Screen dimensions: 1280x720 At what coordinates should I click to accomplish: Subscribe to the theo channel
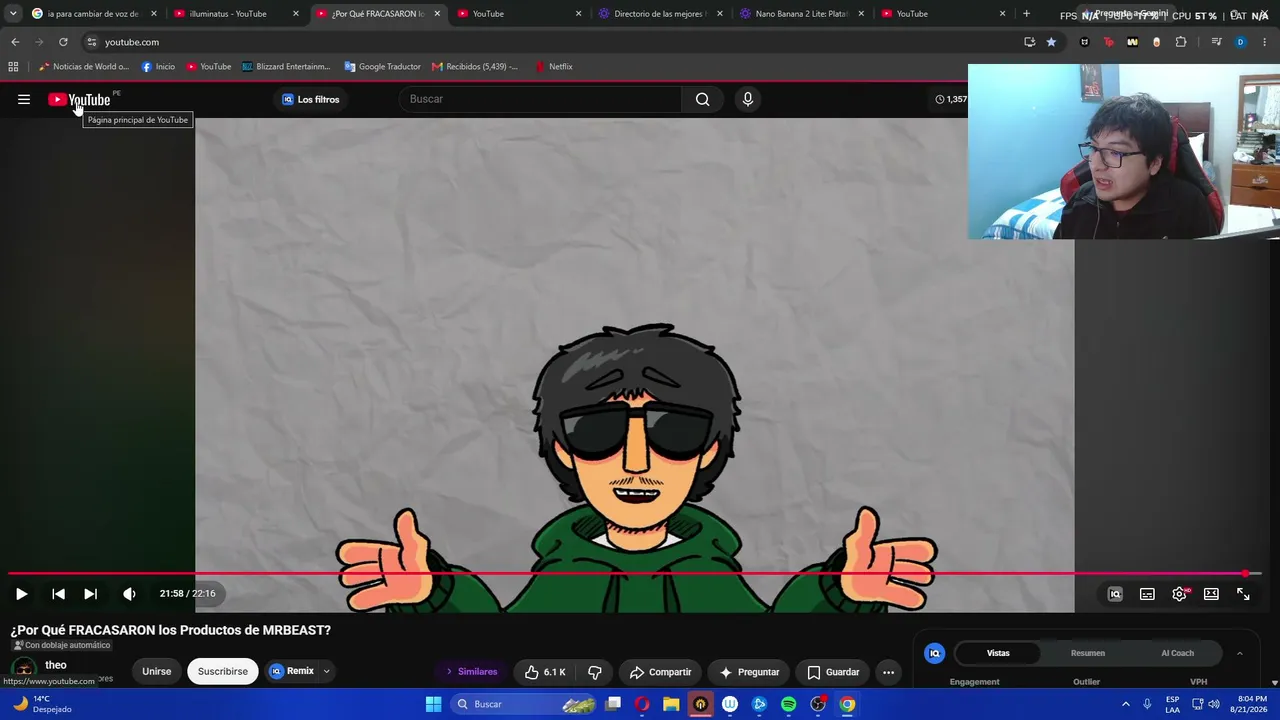coord(223,671)
